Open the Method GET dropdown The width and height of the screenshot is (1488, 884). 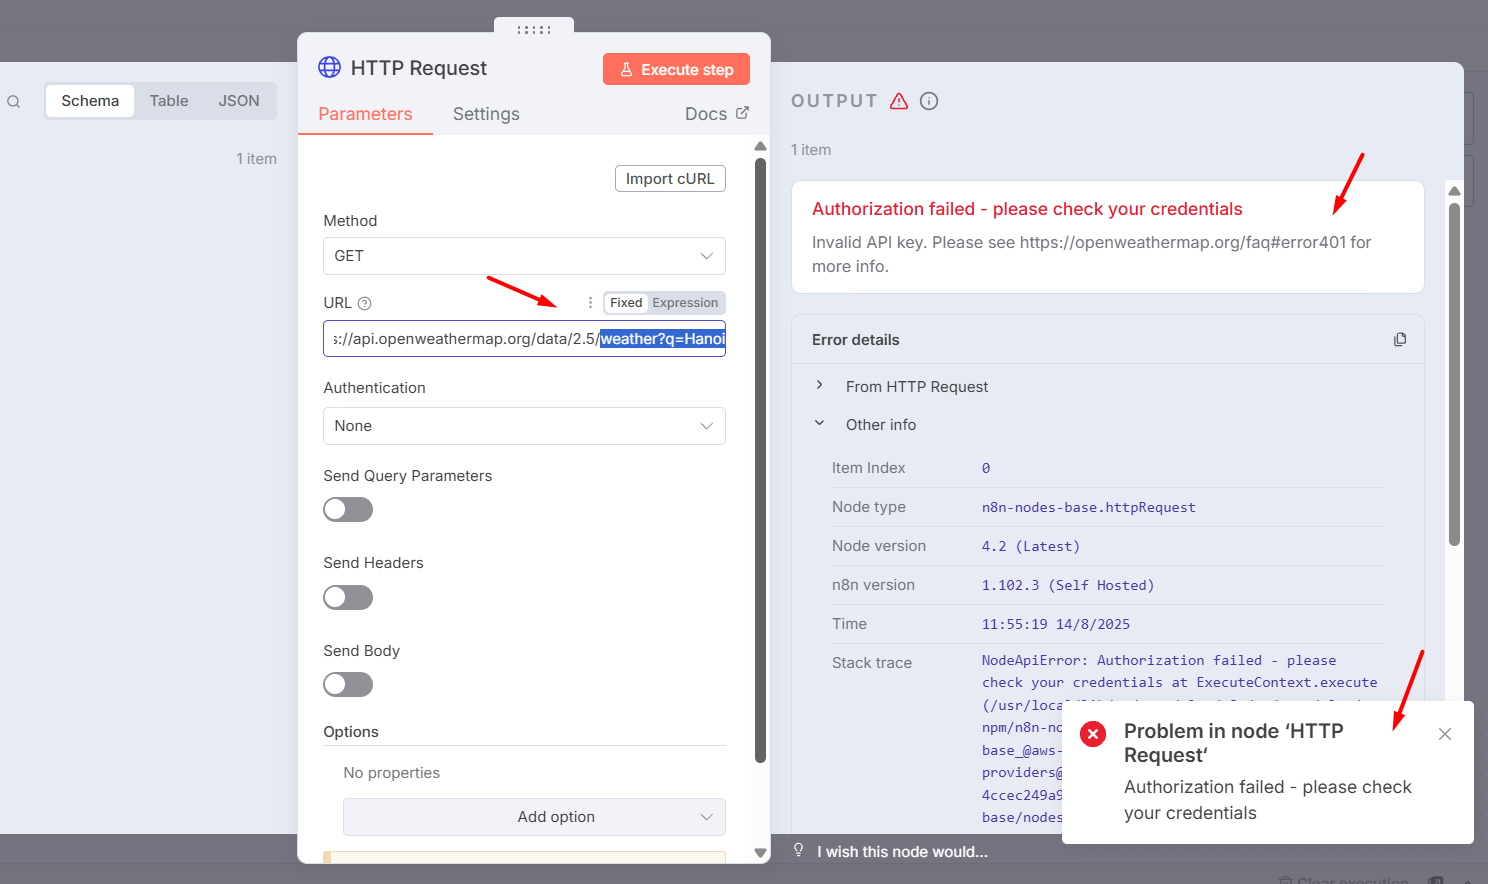524,256
